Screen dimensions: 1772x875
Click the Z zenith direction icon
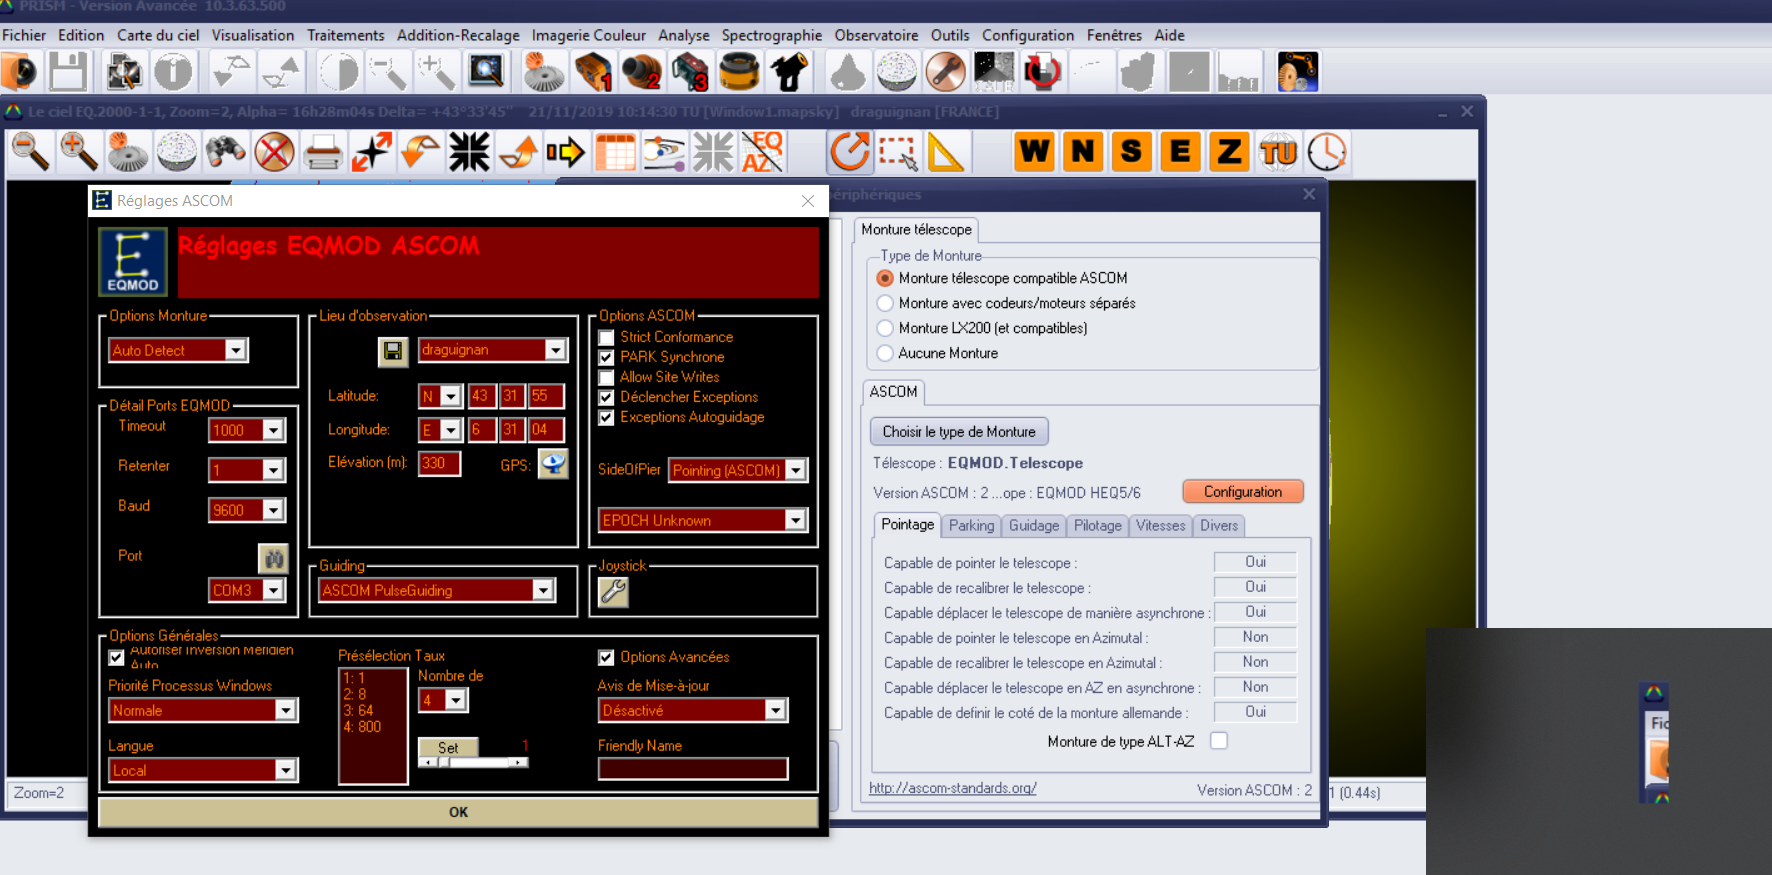[1228, 152]
